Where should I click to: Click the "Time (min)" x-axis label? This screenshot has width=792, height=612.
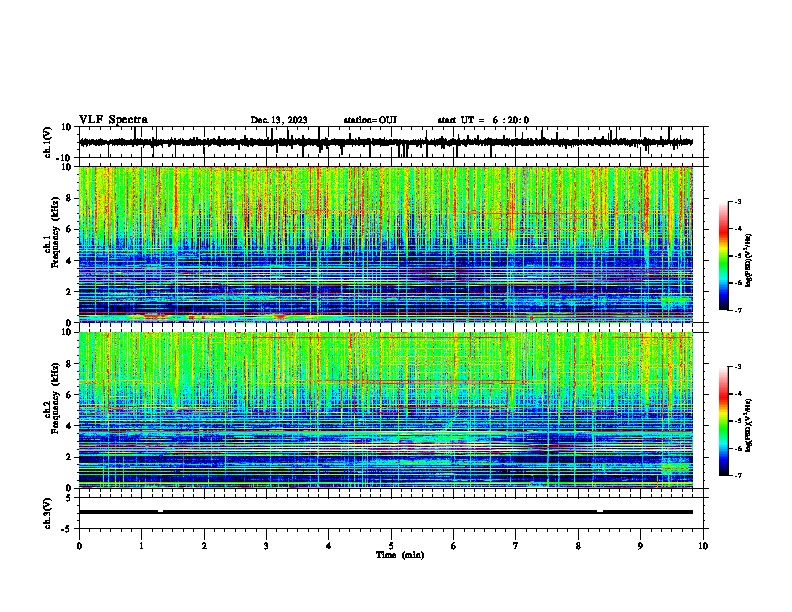(400, 555)
